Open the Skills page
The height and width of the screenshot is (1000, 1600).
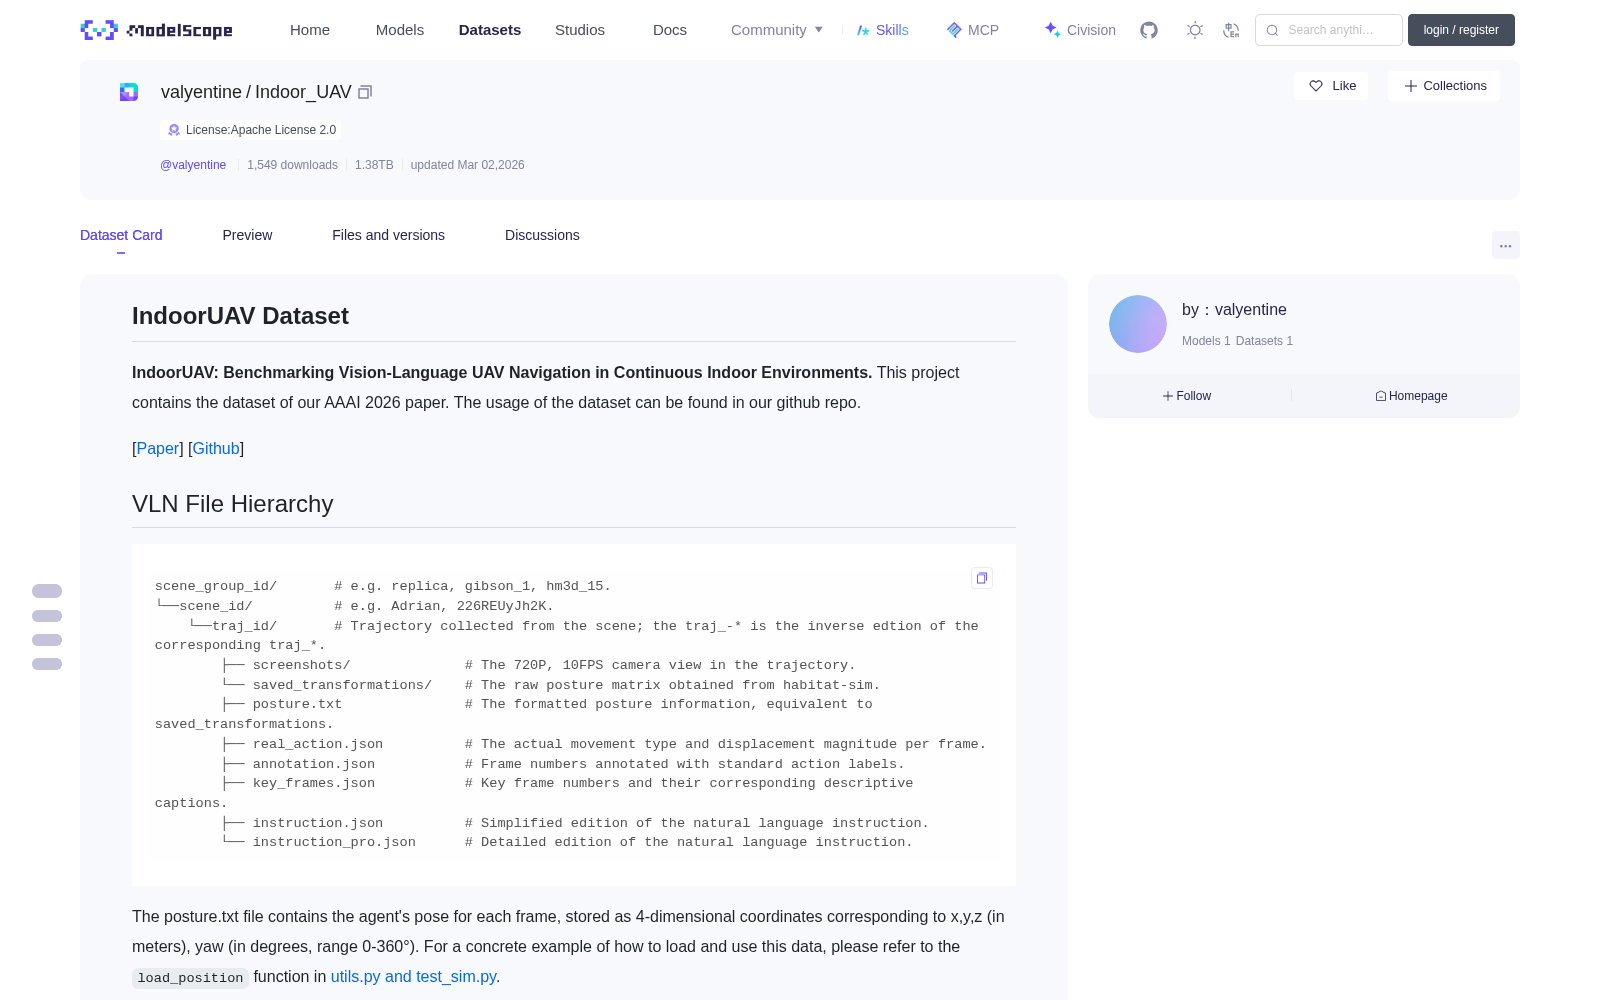tap(882, 30)
